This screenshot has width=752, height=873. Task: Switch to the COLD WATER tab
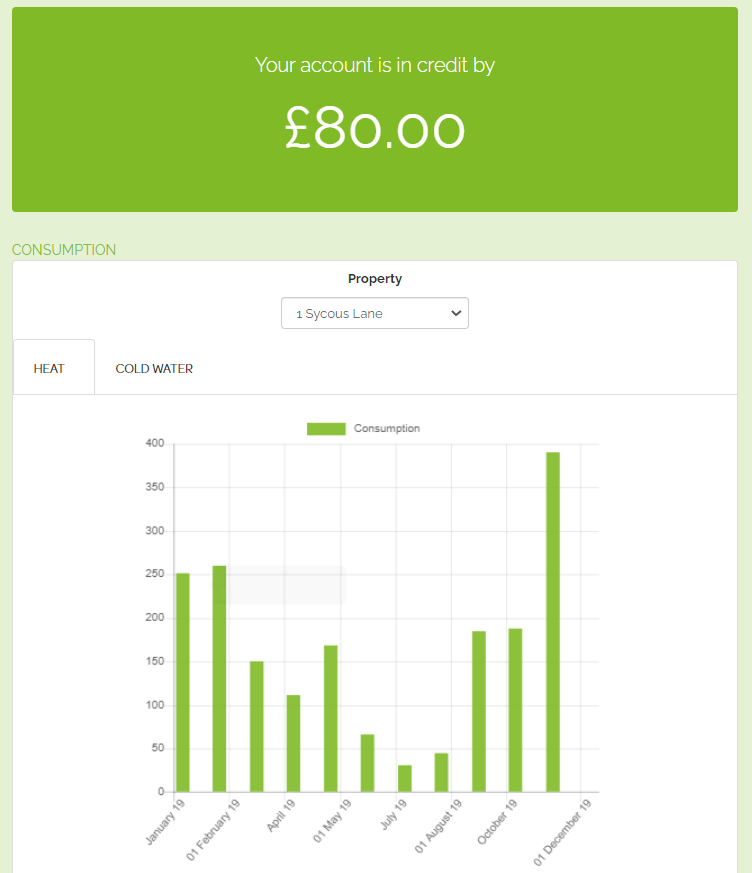click(154, 369)
